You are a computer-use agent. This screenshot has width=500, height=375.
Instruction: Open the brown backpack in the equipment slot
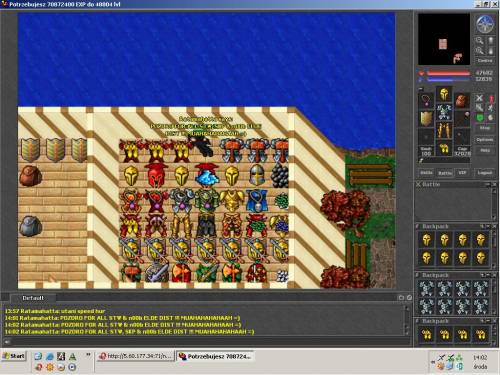coord(461,100)
